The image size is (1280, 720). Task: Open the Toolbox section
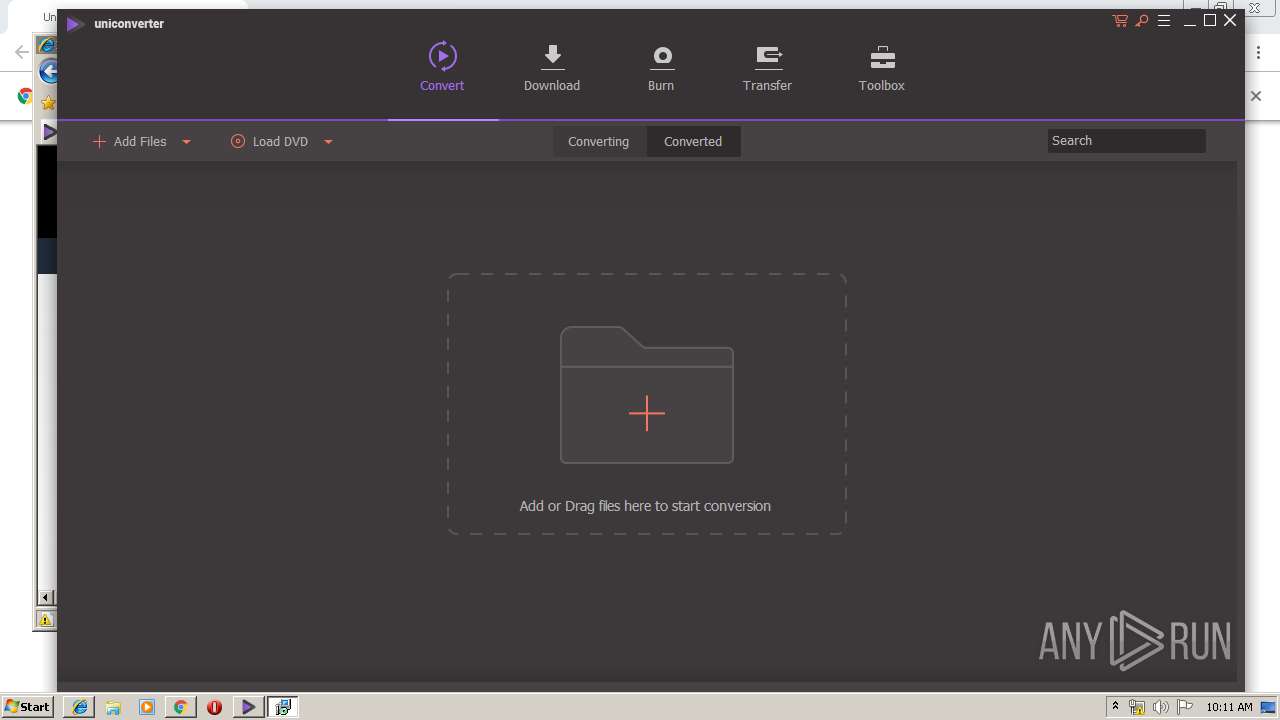point(881,67)
